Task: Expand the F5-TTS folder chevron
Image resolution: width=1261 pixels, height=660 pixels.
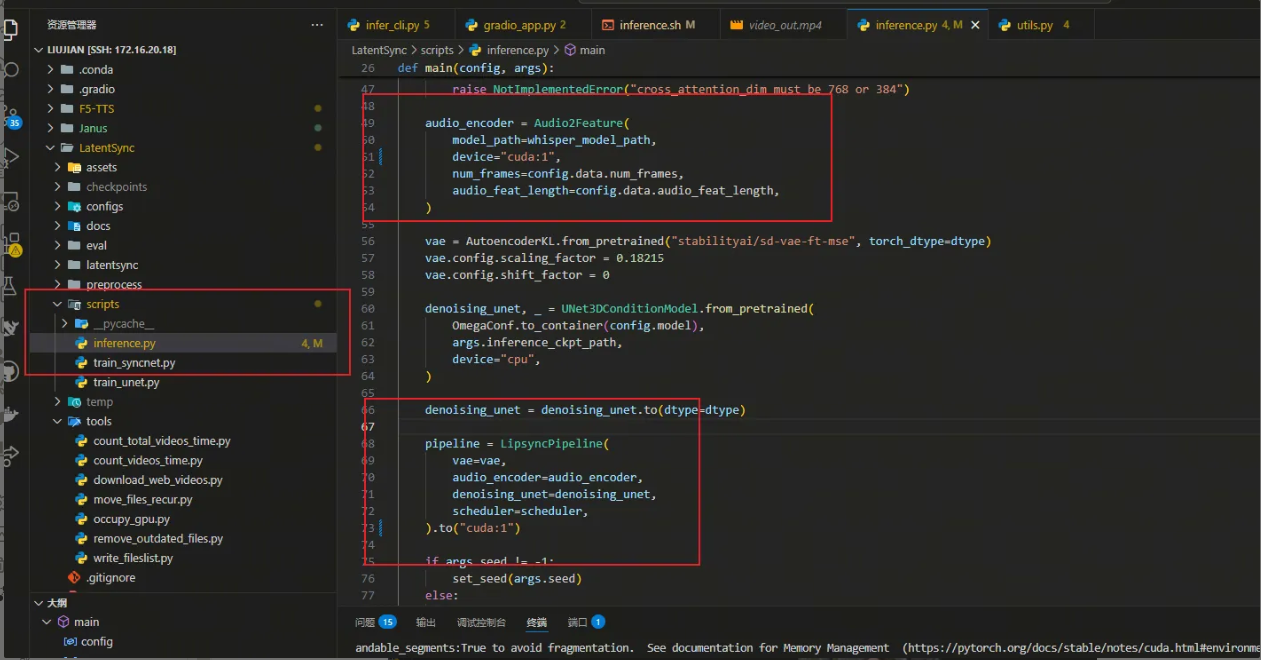Action: point(52,109)
